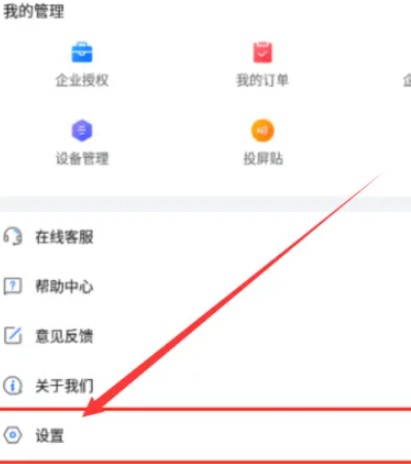Viewport: 411px width, 464px height.
Task: Open the purple hexagon 设备管理 icon
Action: [82, 130]
